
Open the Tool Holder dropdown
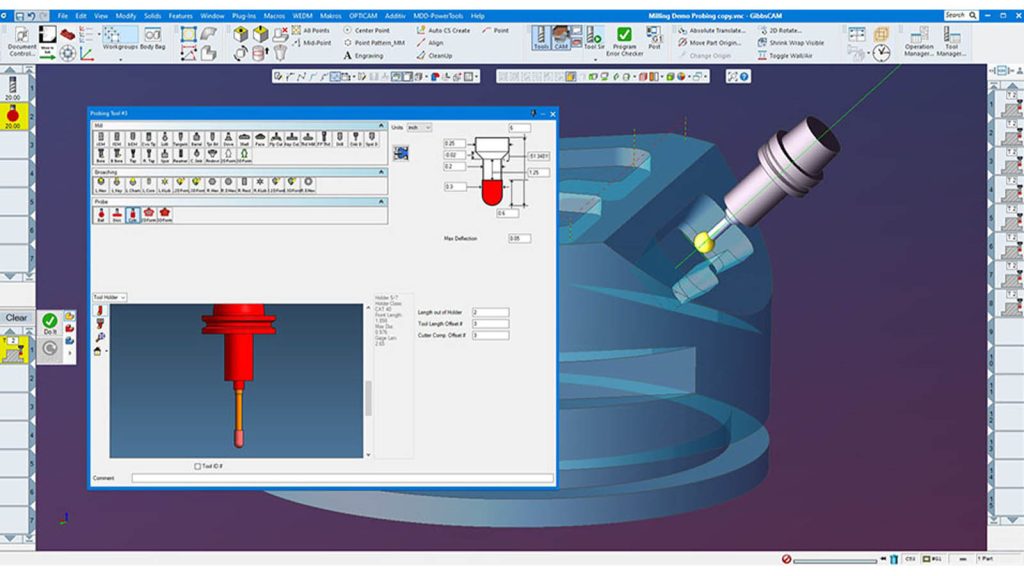(x=109, y=297)
